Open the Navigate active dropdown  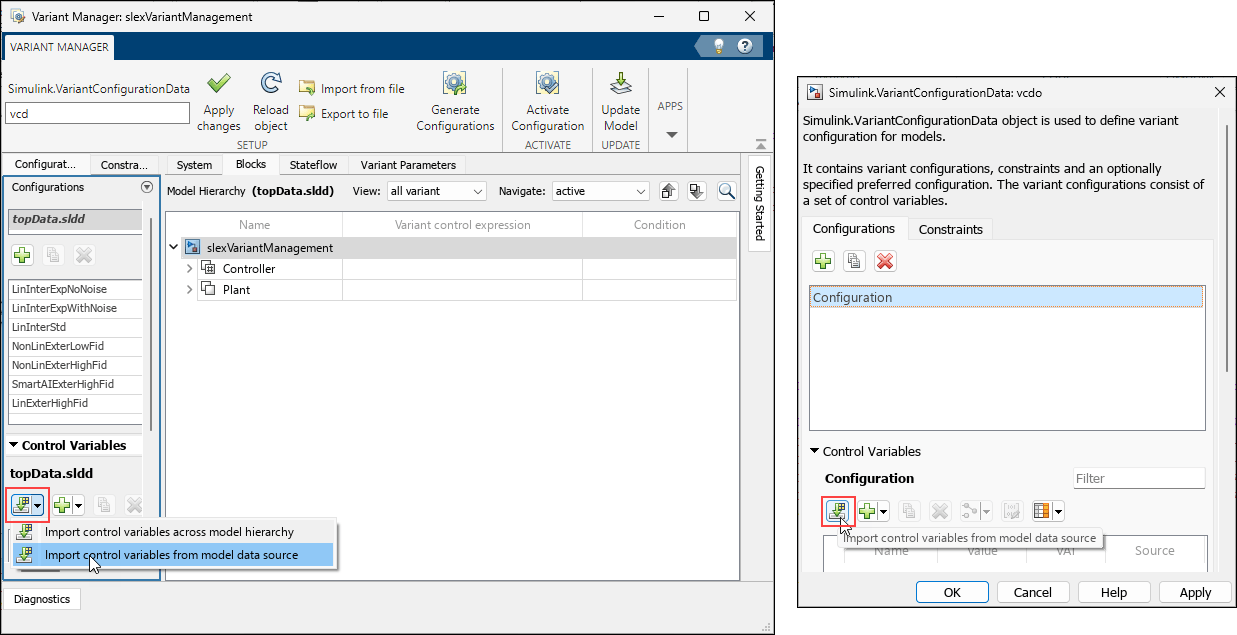(x=600, y=191)
